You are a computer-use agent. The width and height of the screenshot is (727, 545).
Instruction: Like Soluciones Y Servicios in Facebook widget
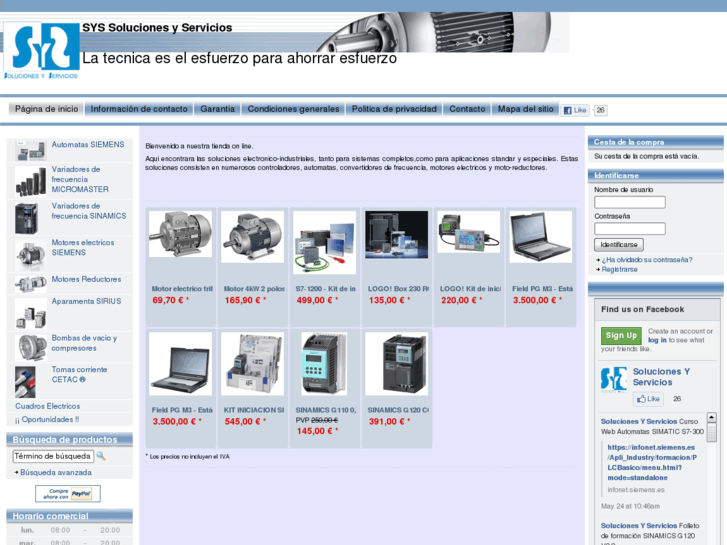[648, 399]
